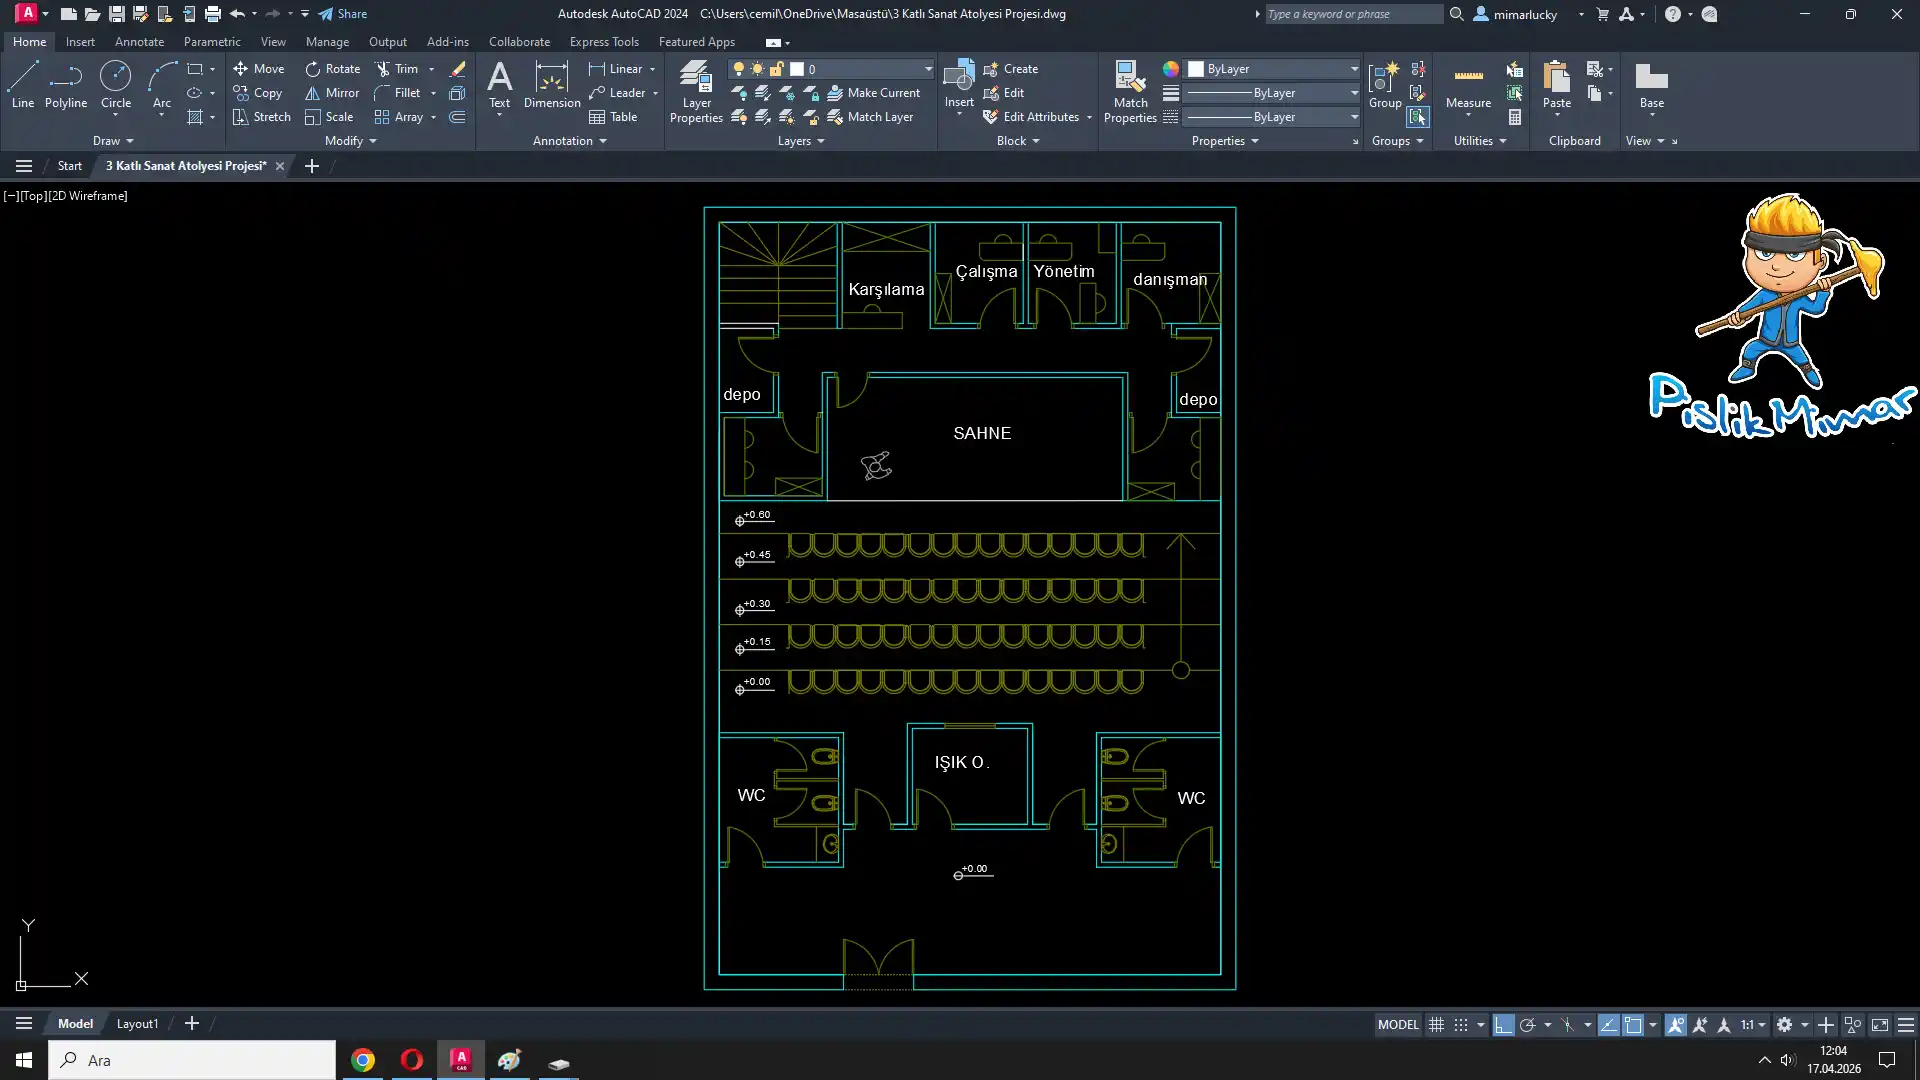Click the Share button
The width and height of the screenshot is (1920, 1080).
[343, 14]
